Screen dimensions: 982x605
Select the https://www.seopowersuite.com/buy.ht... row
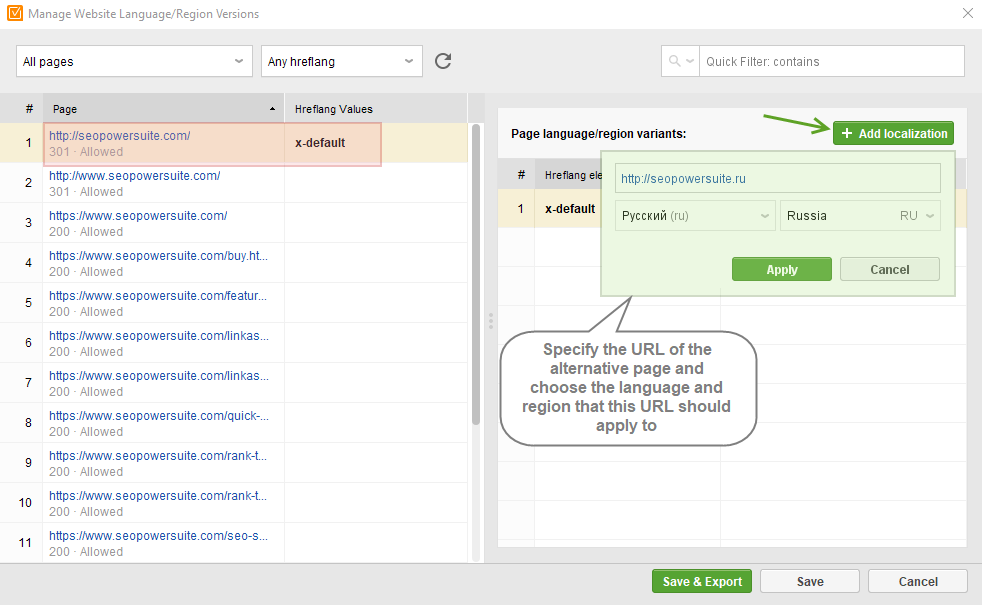[234, 263]
